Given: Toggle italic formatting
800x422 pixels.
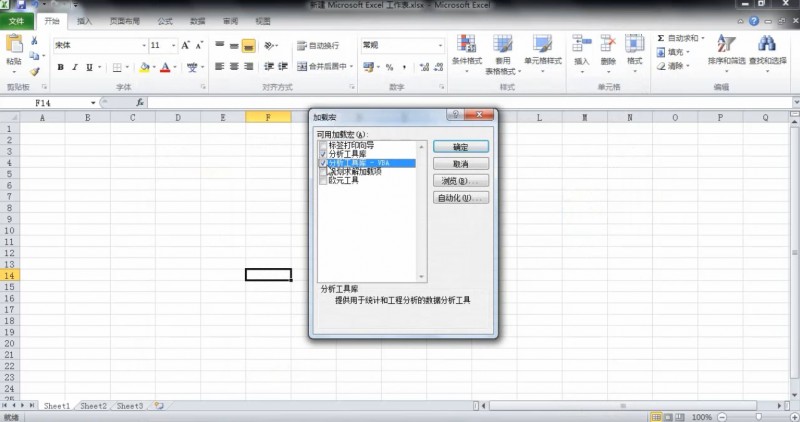Looking at the screenshot, I should pyautogui.click(x=74, y=67).
